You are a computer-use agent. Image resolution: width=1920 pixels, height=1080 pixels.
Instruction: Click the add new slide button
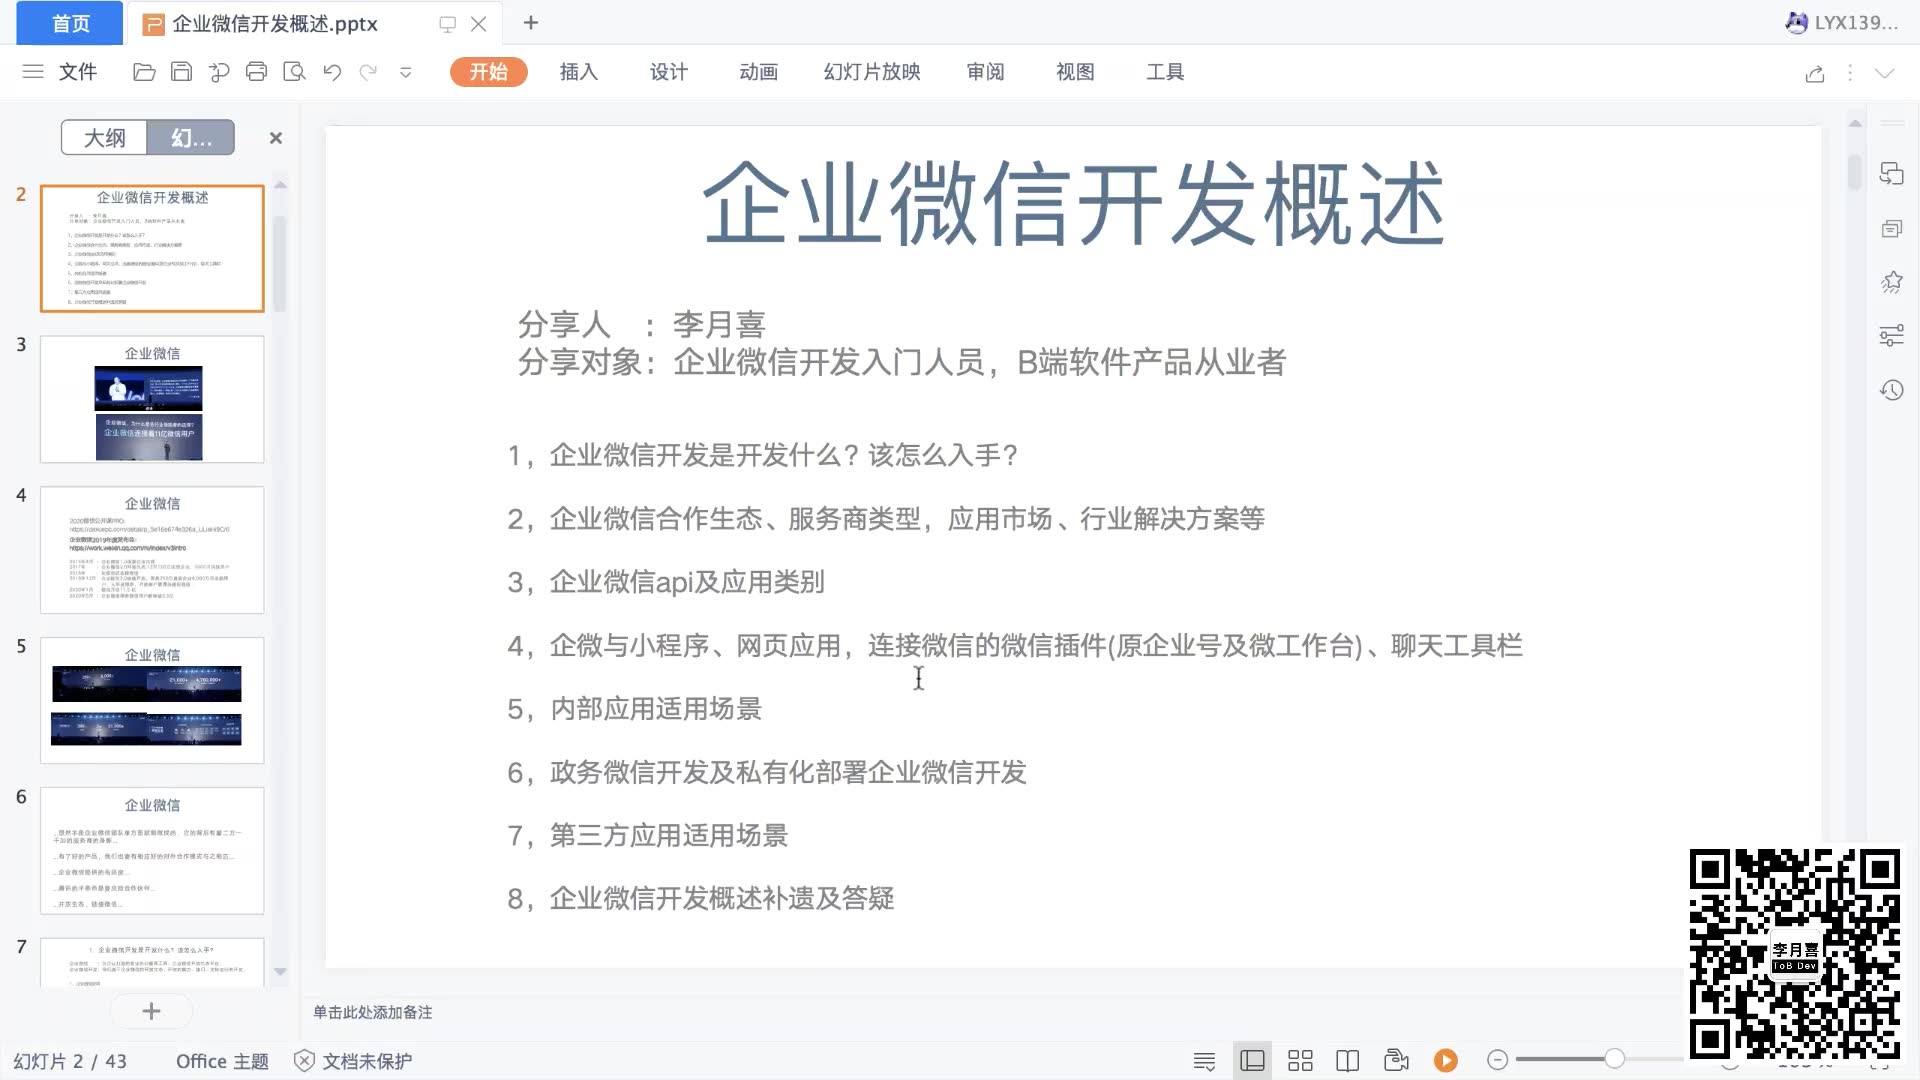tap(152, 1010)
